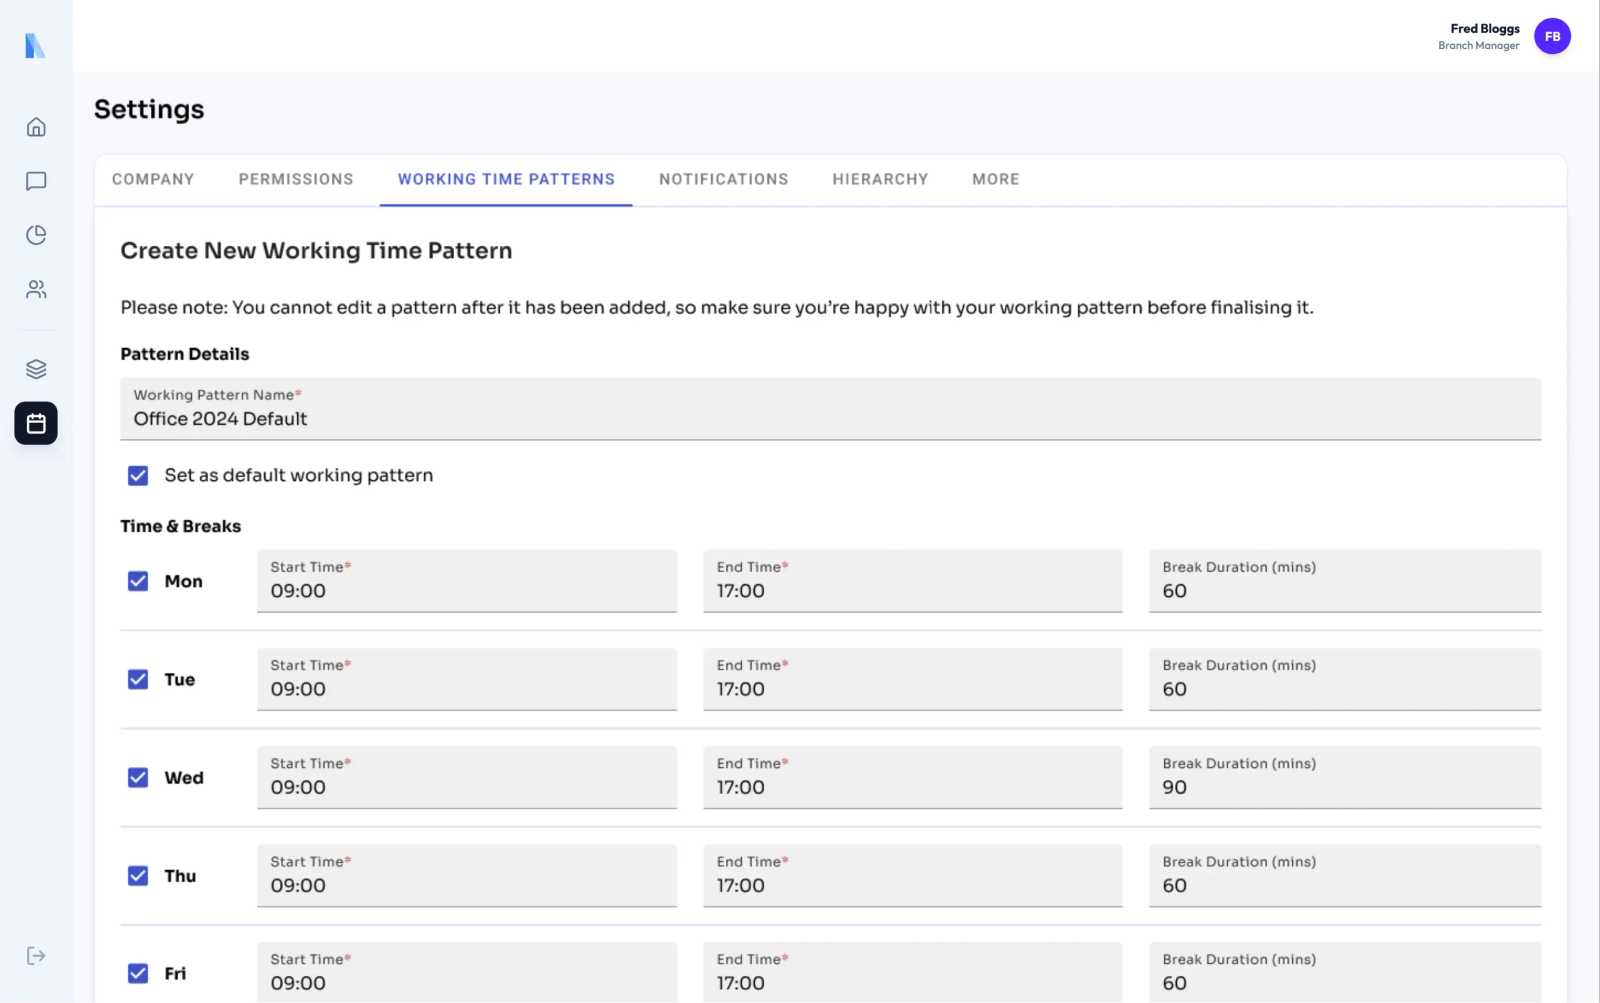Image resolution: width=1600 pixels, height=1003 pixels.
Task: Click the Settings page heading
Action: pyautogui.click(x=149, y=109)
